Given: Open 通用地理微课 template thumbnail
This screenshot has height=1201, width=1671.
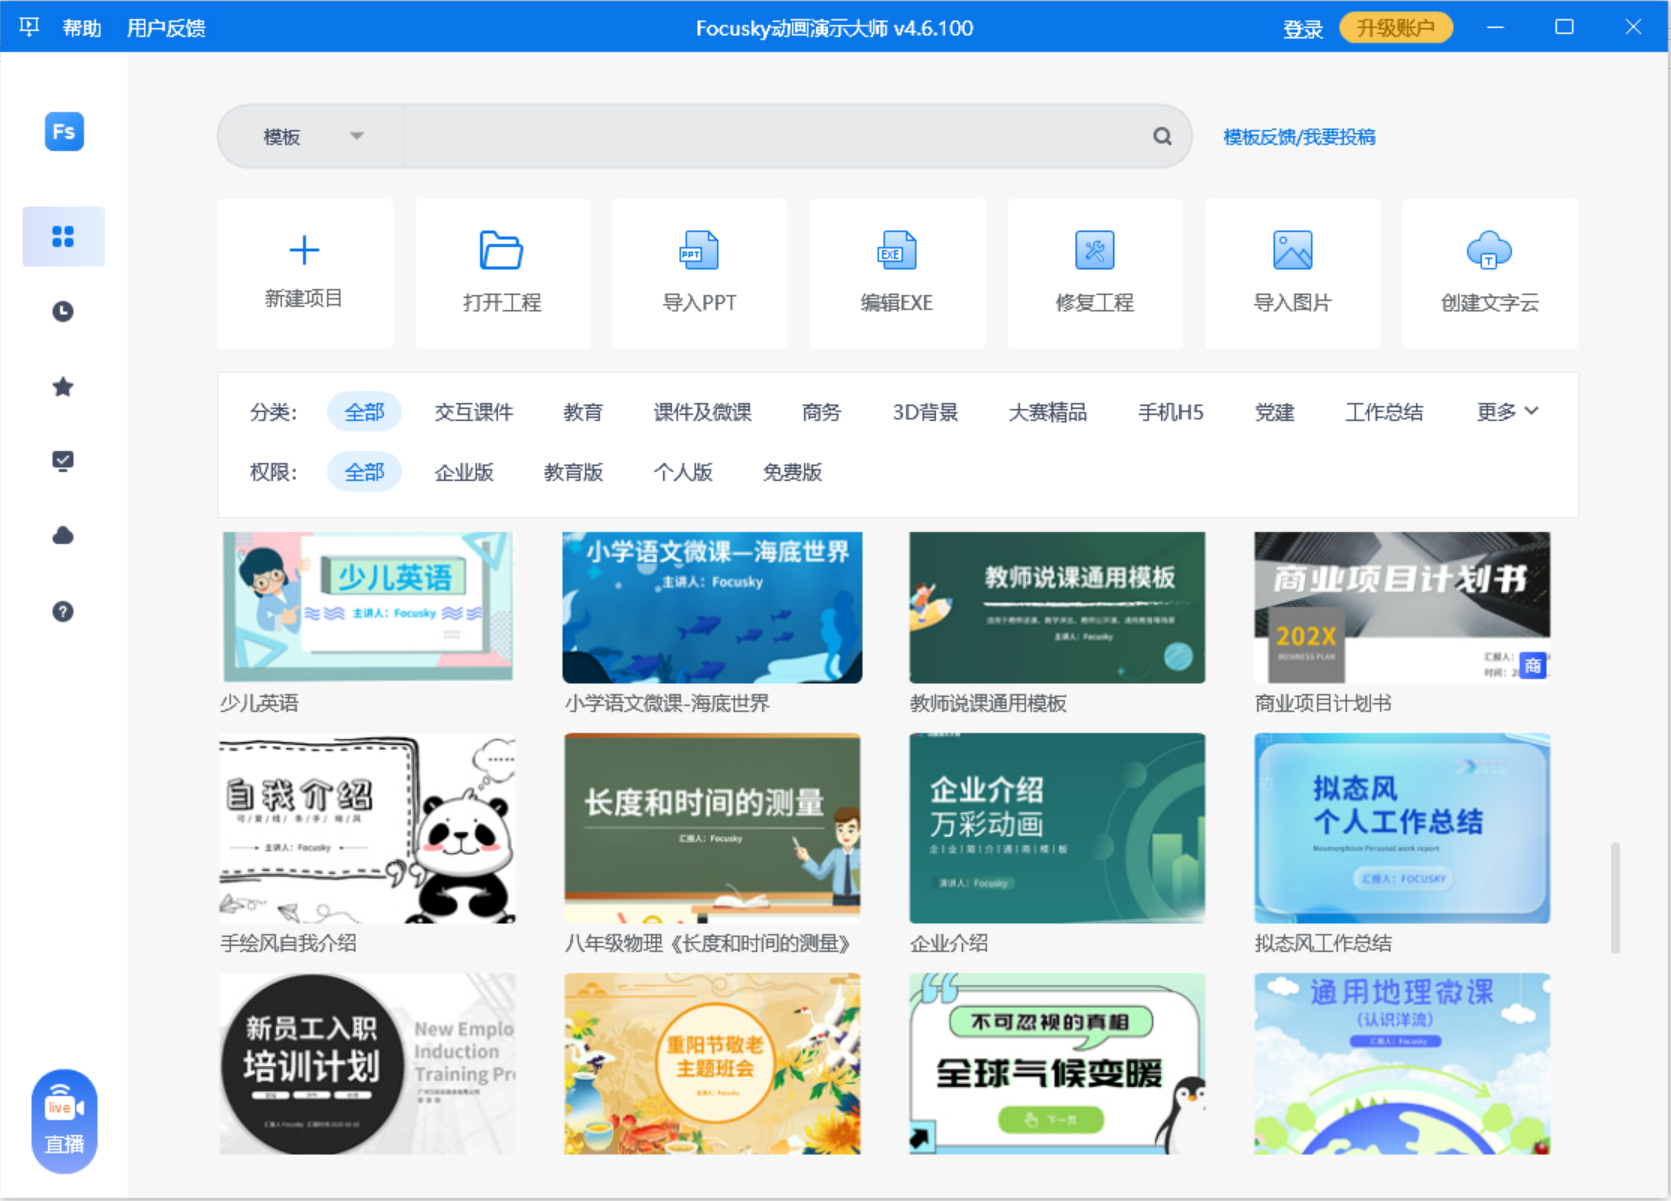Looking at the screenshot, I should click(1402, 1064).
